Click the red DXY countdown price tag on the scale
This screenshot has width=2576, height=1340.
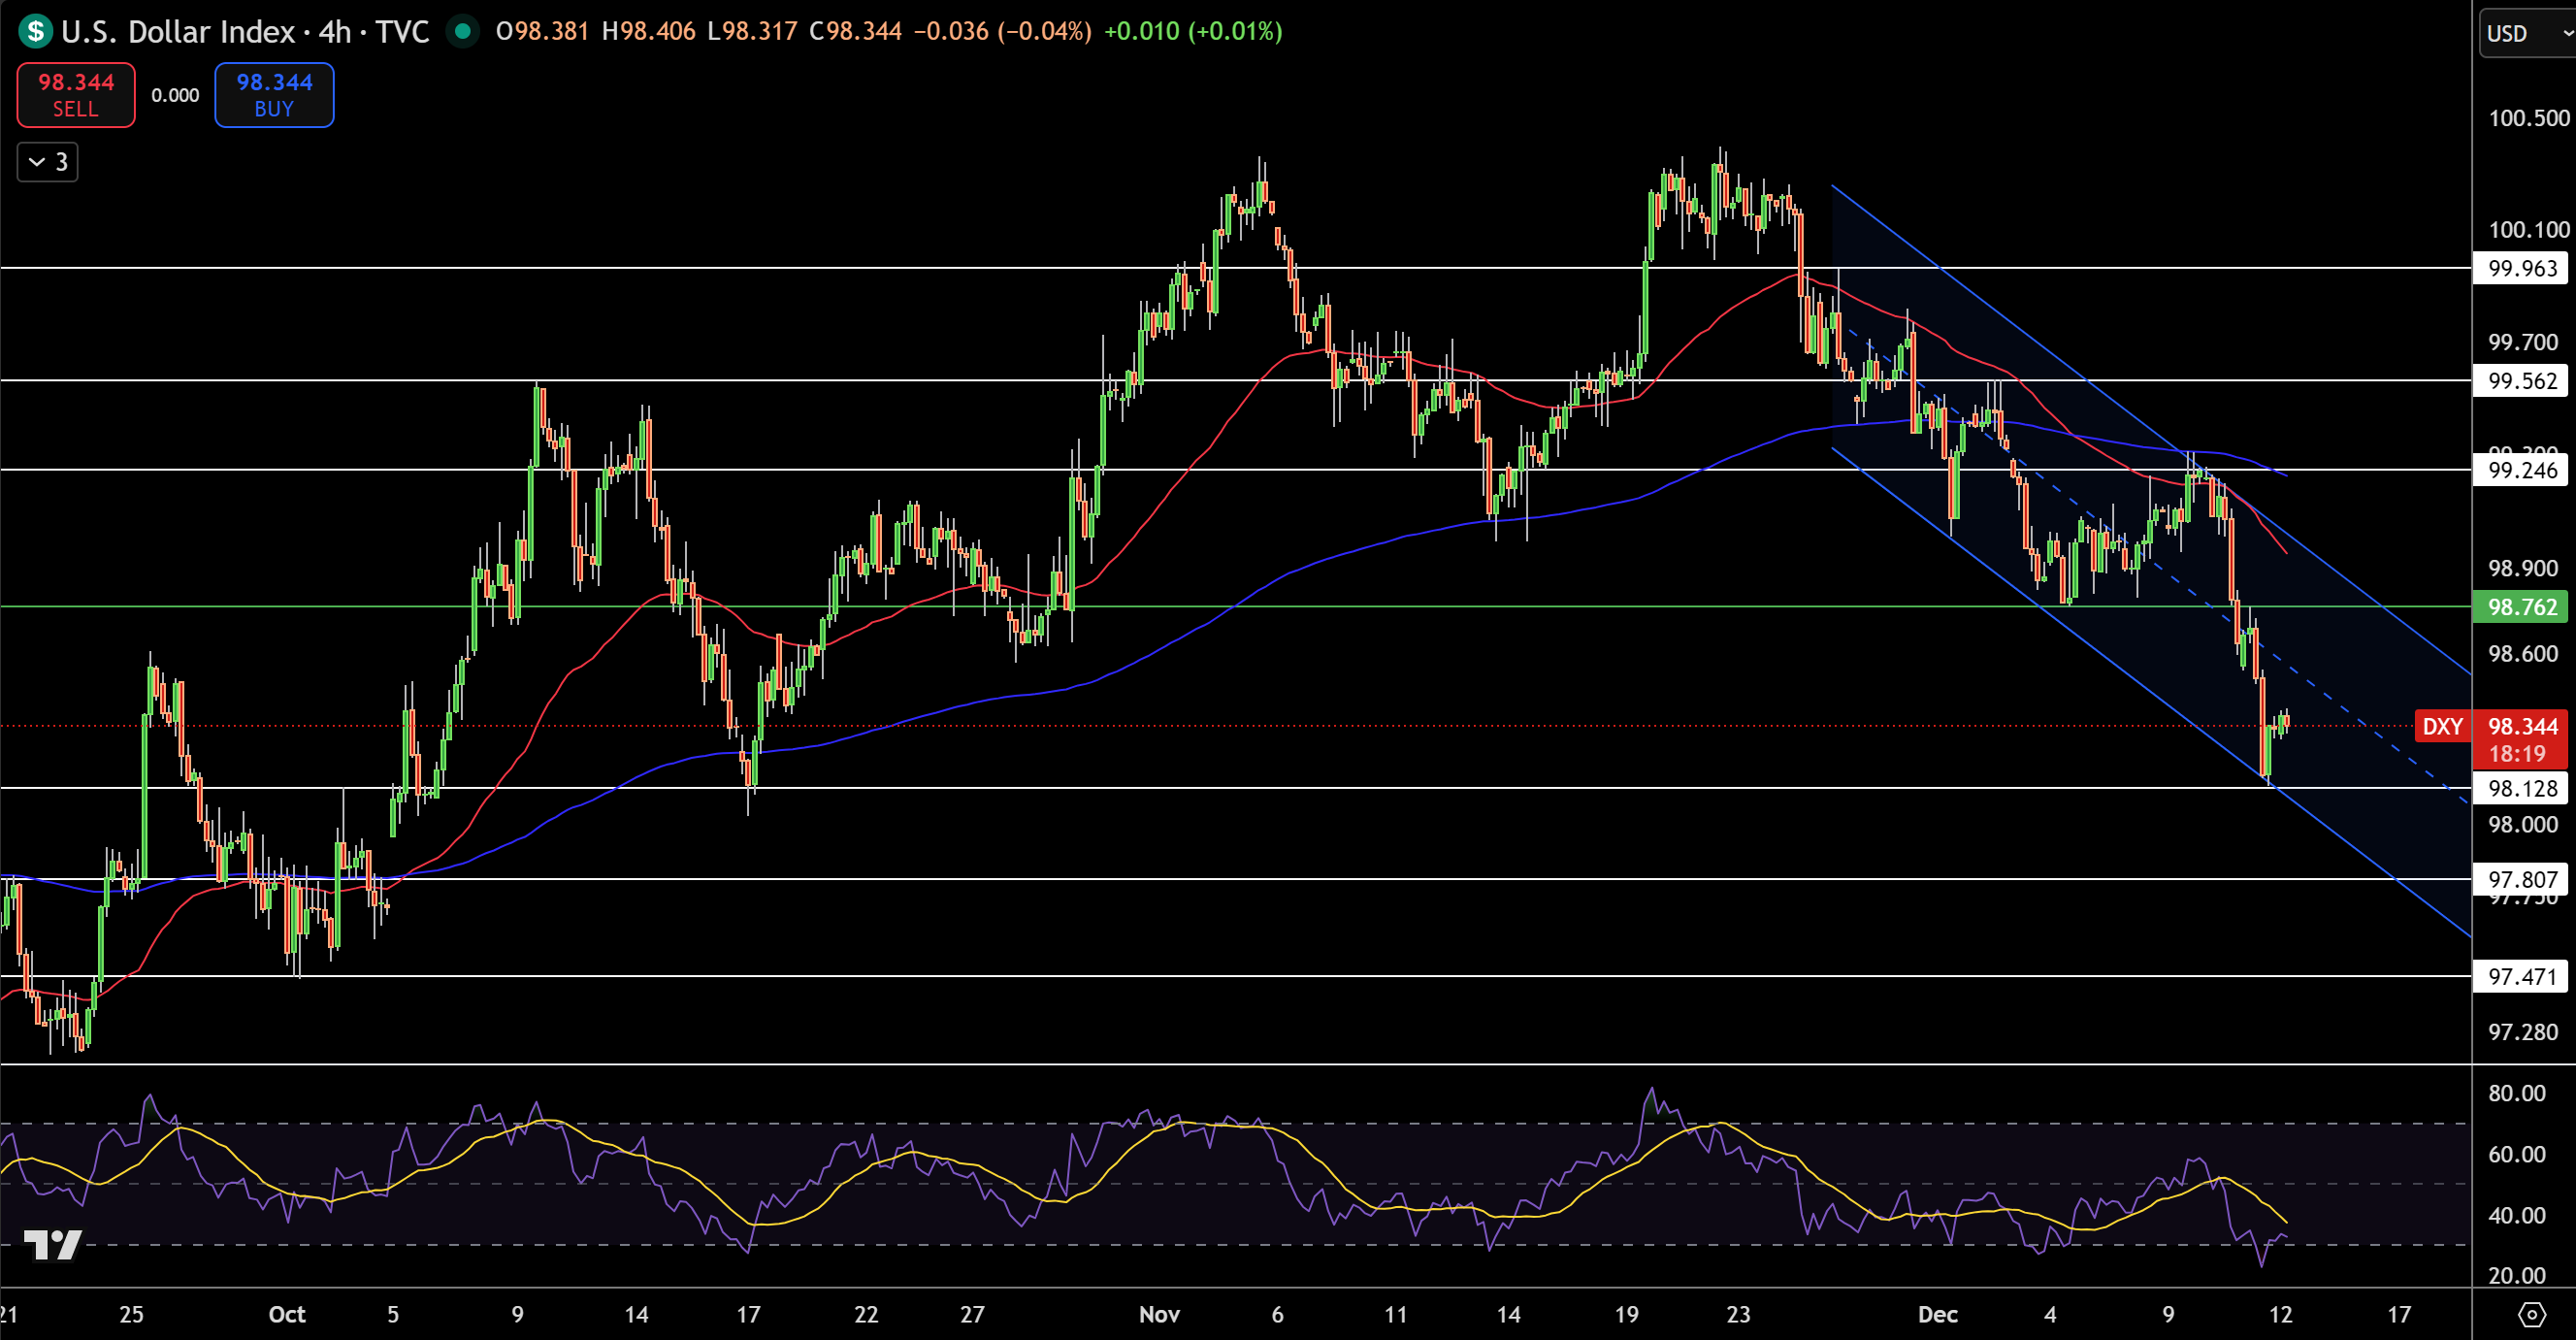tap(2520, 740)
